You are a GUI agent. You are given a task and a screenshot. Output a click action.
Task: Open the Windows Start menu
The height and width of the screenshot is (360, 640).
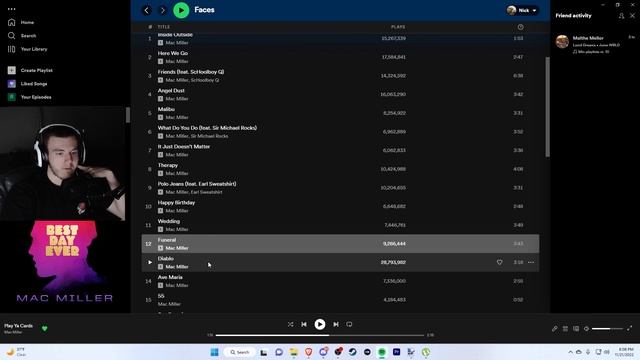214,352
